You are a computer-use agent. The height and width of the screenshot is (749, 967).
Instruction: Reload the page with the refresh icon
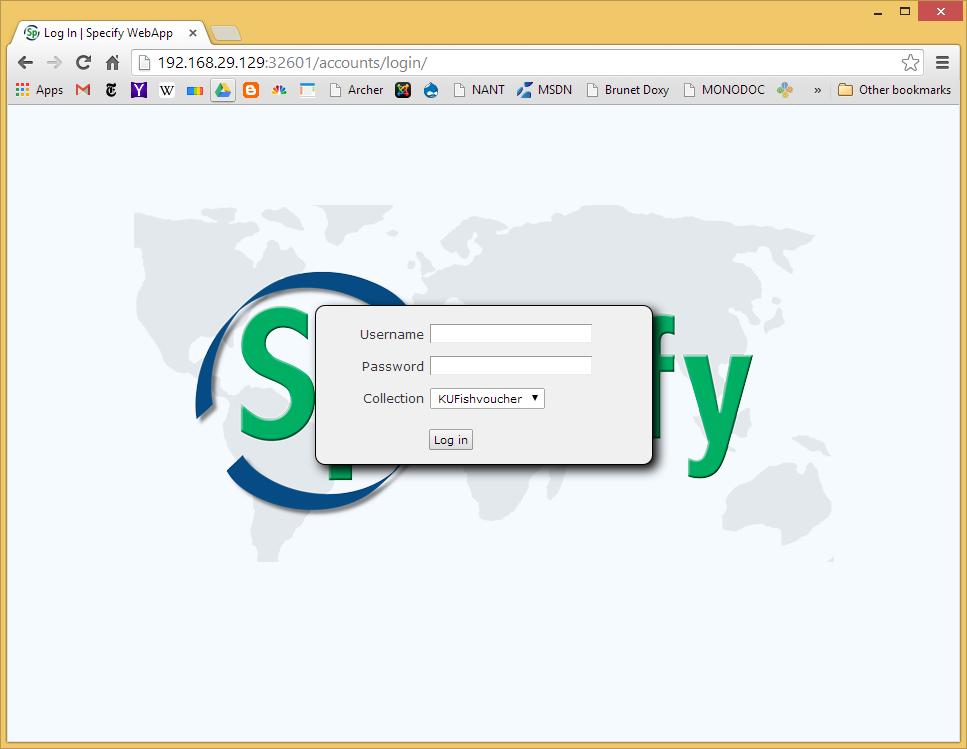point(83,62)
